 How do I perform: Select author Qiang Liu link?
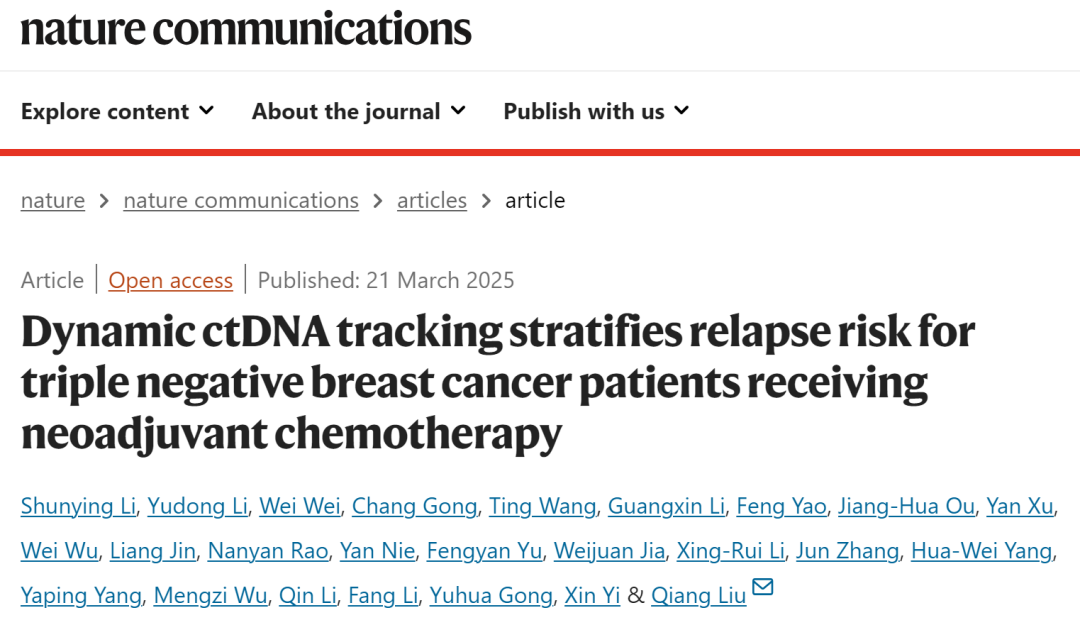(x=699, y=596)
